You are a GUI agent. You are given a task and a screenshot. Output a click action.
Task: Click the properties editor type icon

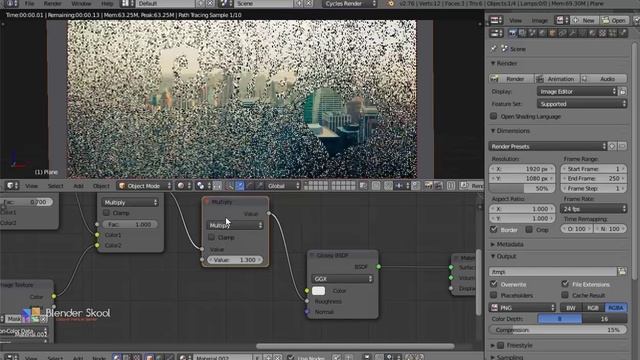496,33
